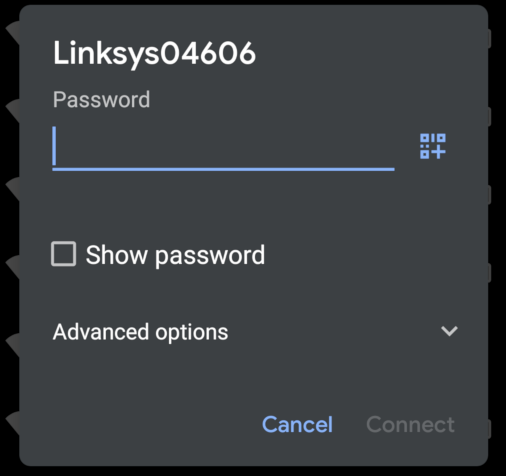Click the blue QR code plus icon
The image size is (506, 476).
433,146
